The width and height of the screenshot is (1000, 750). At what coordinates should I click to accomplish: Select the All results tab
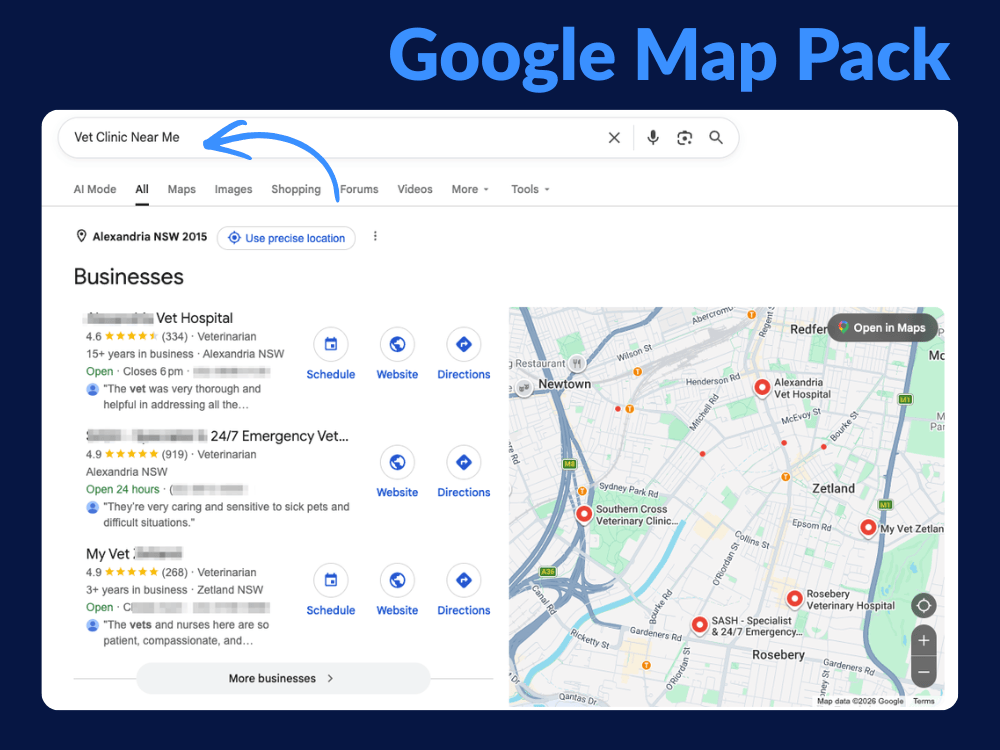point(142,189)
